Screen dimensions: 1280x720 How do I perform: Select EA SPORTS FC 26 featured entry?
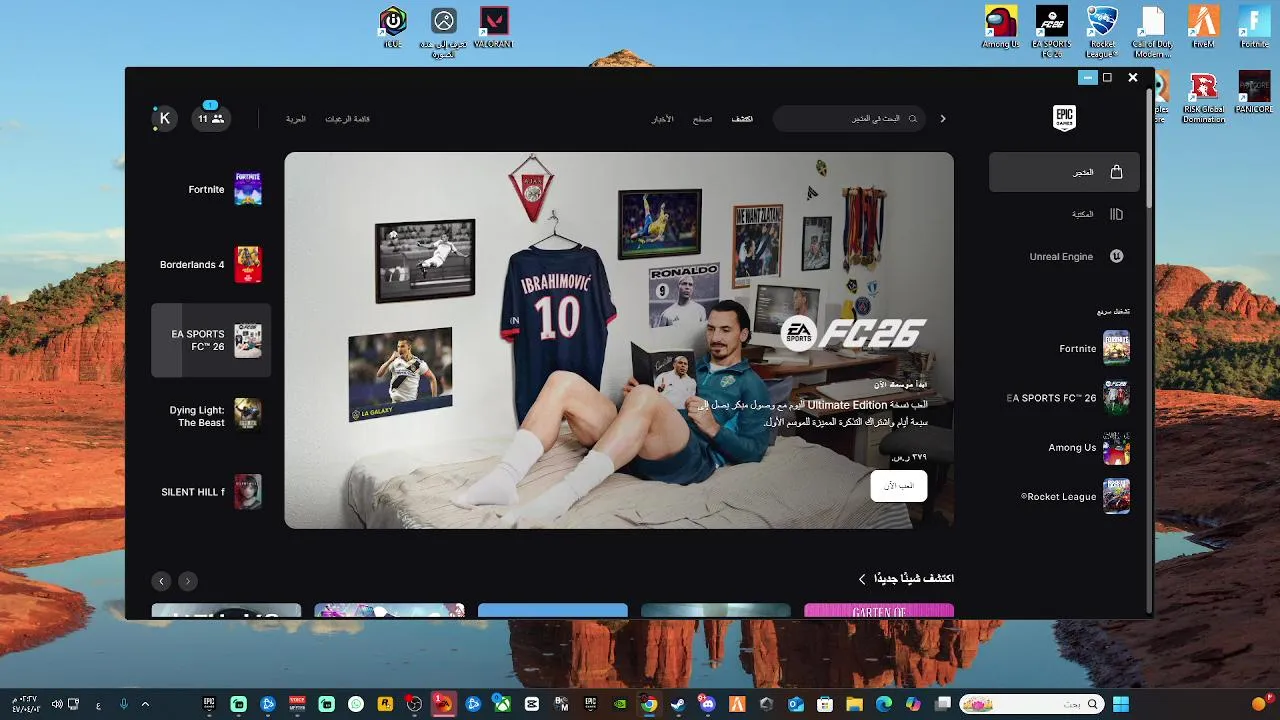212,340
